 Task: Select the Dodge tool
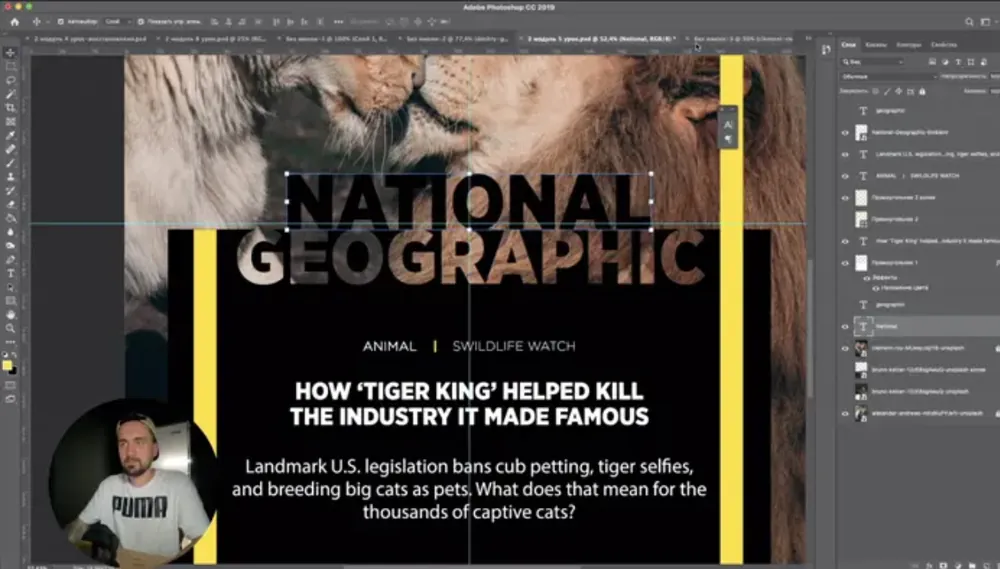(10, 246)
